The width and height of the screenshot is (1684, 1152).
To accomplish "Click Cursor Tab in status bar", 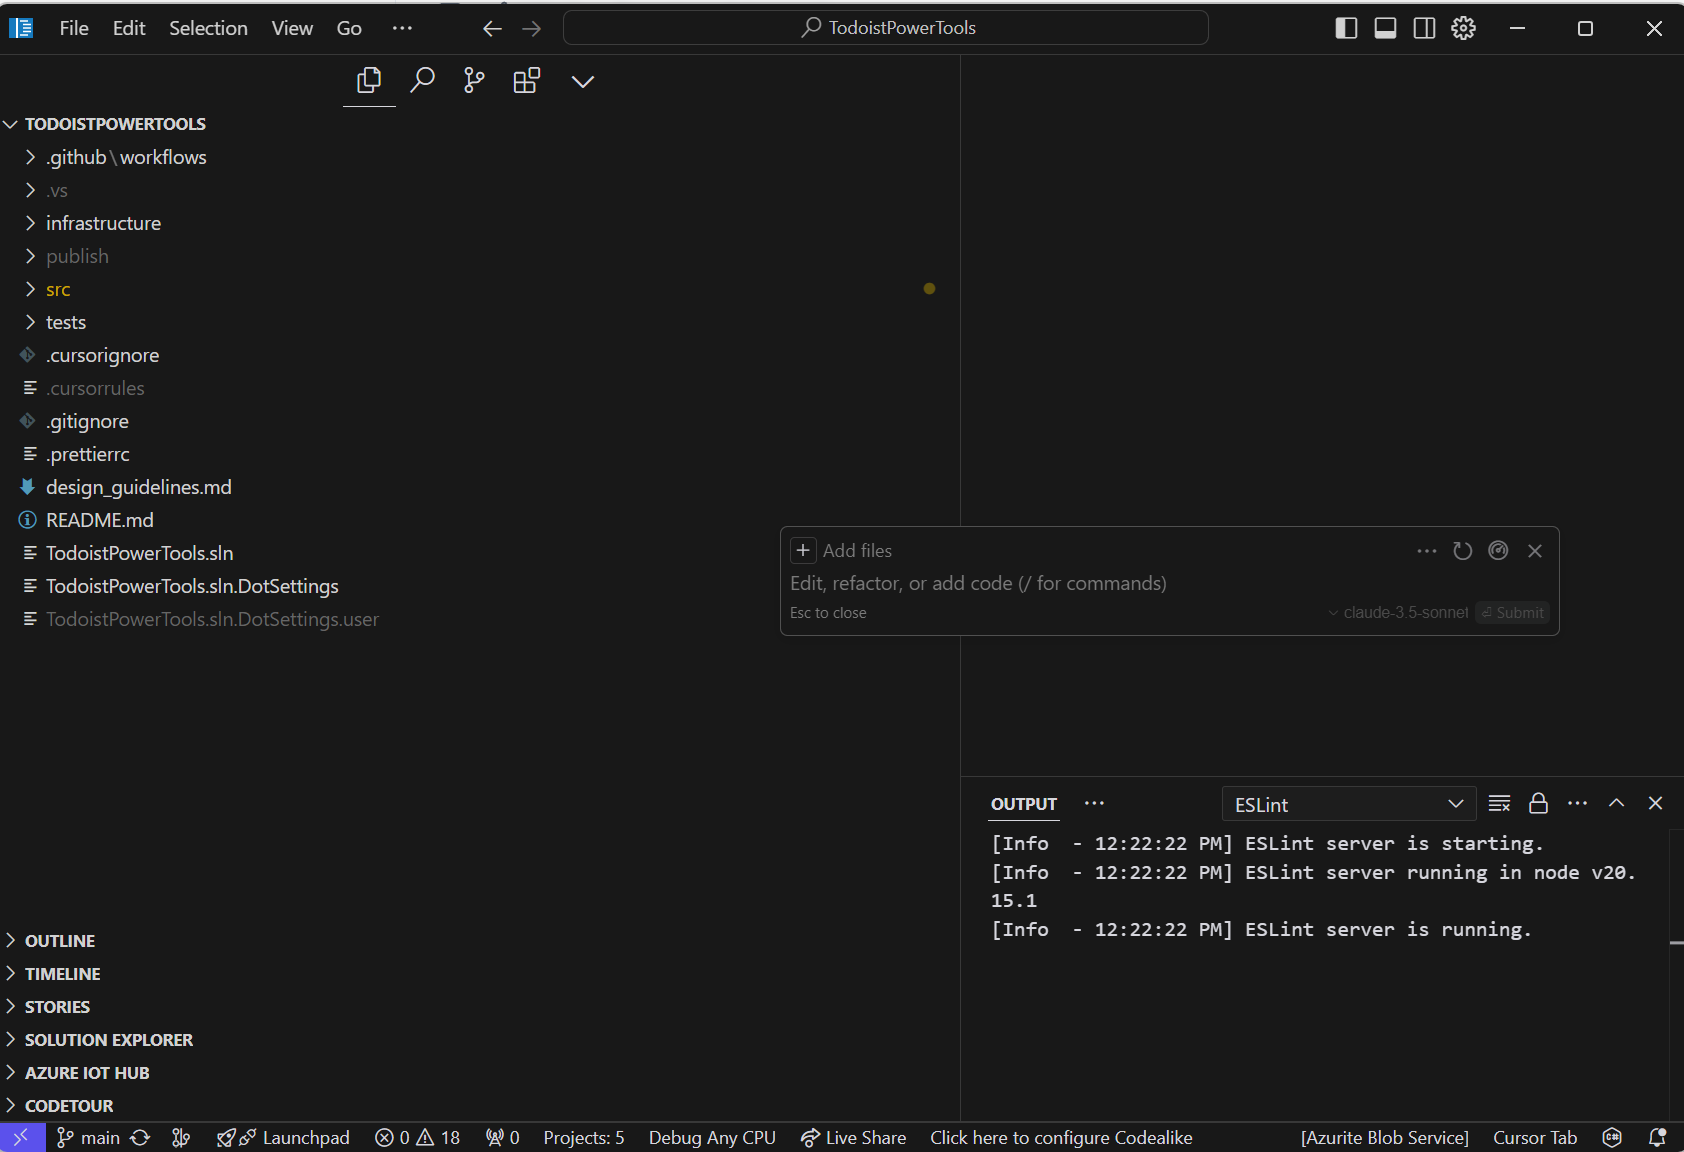I will click(1535, 1138).
